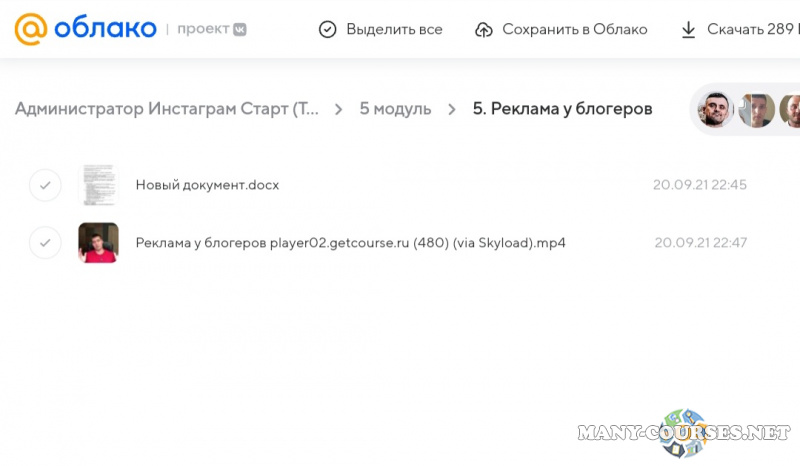Screen dimensions: 800x466
Task: Click the circled checkmark icon beside Выделить все
Action: (327, 30)
